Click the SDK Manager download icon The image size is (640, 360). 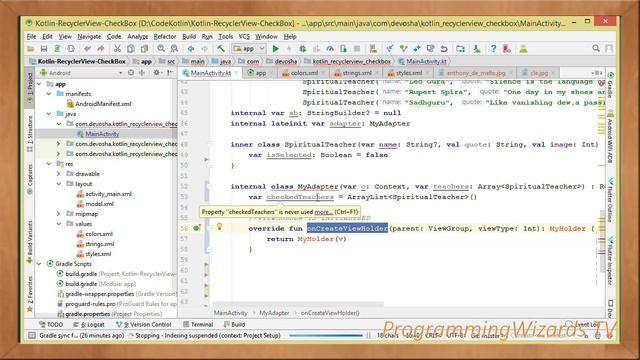(477, 49)
